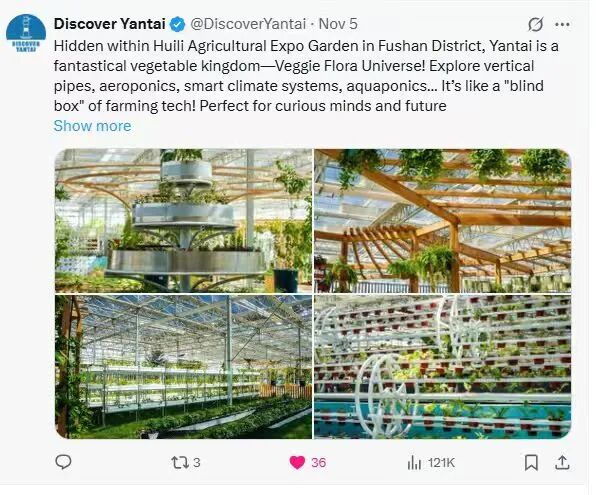Click the Grok explain icon
This screenshot has height=495, width=596.
pyautogui.click(x=535, y=25)
